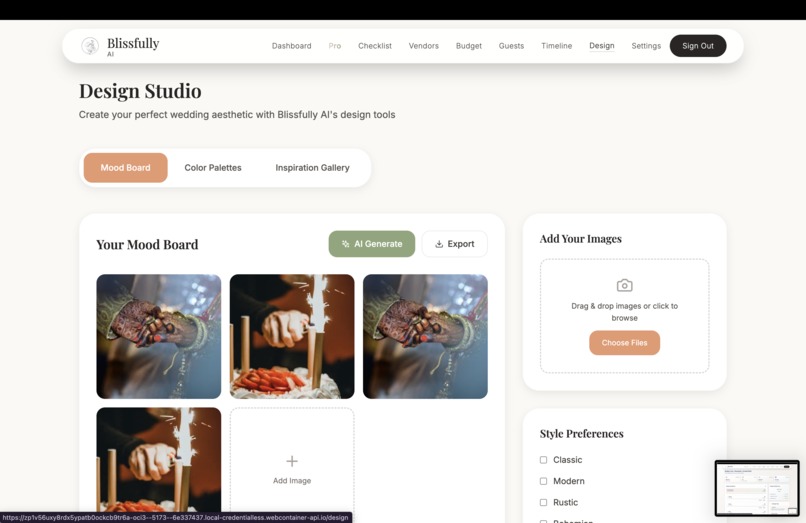
Task: Select the first henna hands mood board image
Action: click(159, 336)
